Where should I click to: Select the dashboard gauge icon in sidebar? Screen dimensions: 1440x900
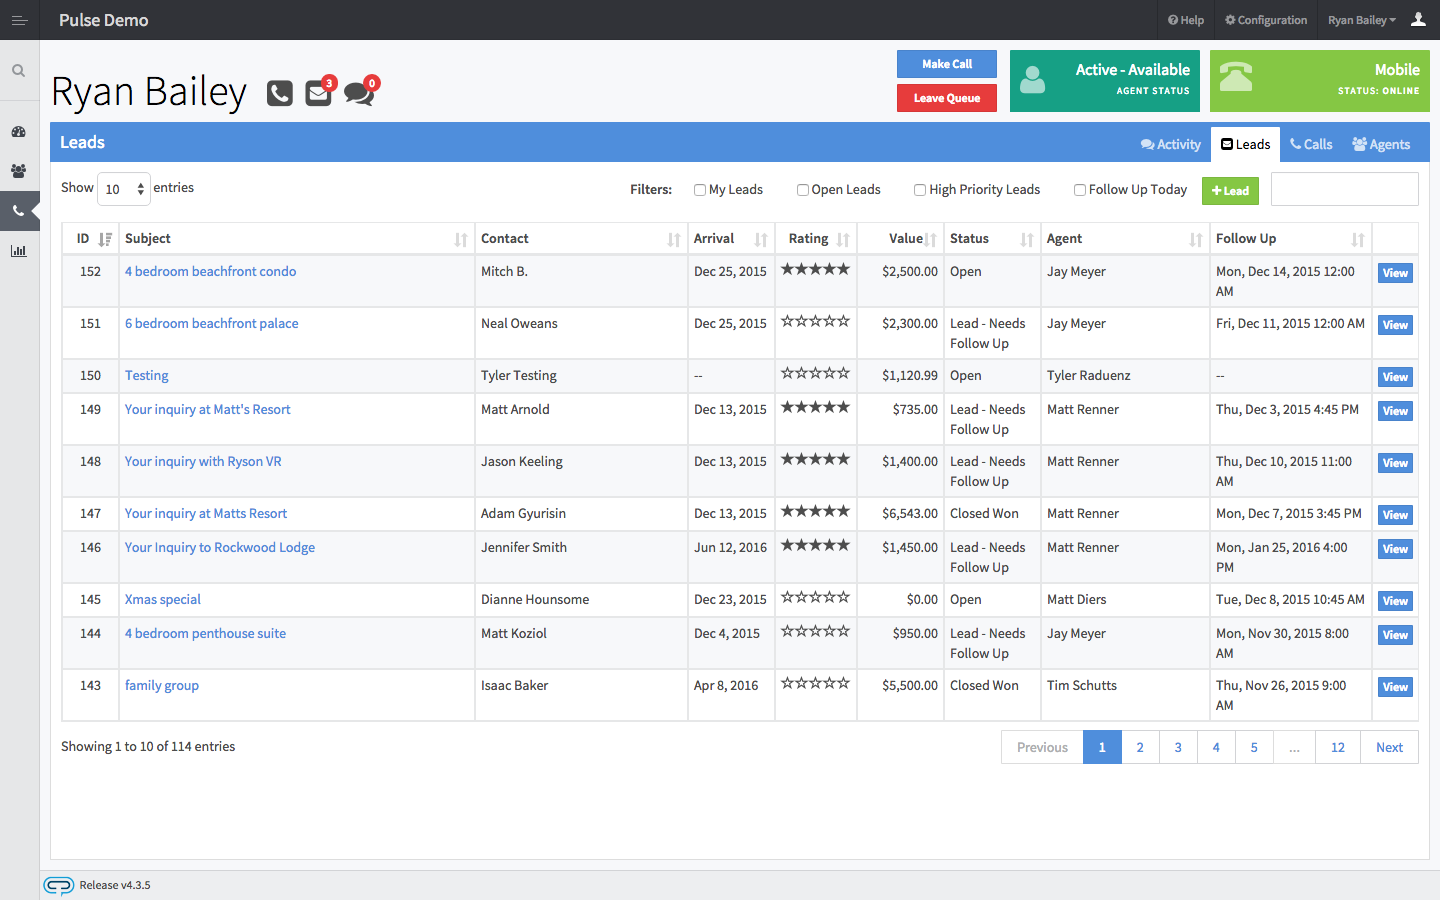click(19, 131)
